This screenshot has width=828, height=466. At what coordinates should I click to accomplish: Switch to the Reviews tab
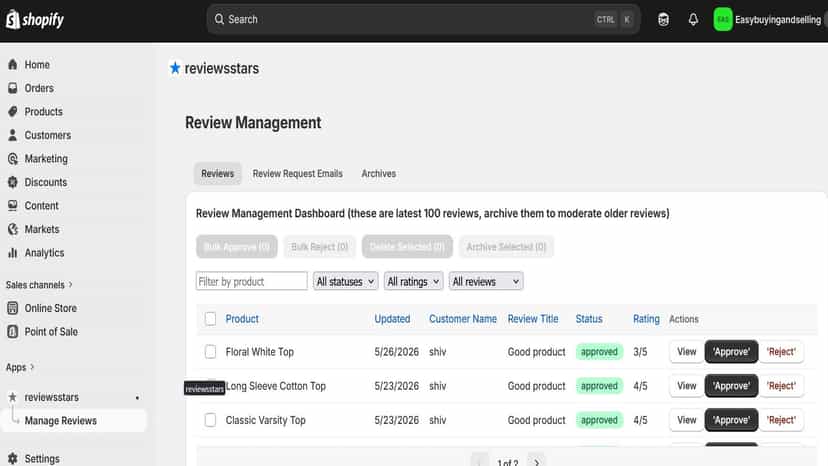pos(218,174)
